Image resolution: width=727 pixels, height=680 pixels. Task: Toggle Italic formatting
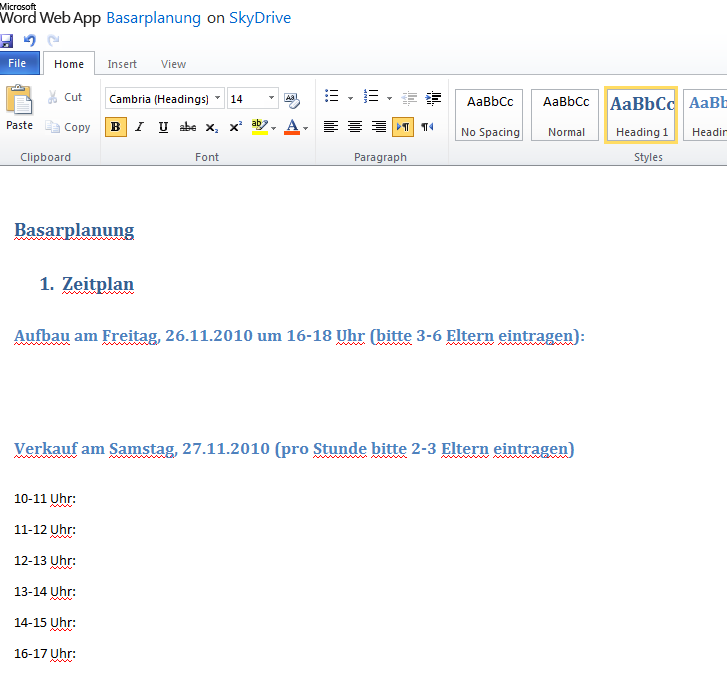(140, 127)
